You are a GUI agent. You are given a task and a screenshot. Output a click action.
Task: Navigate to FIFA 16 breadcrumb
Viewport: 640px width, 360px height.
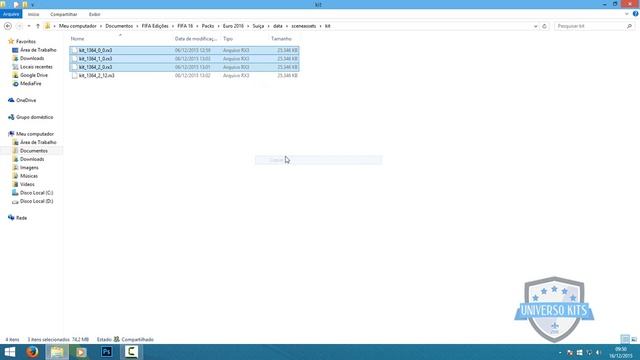pos(185,26)
